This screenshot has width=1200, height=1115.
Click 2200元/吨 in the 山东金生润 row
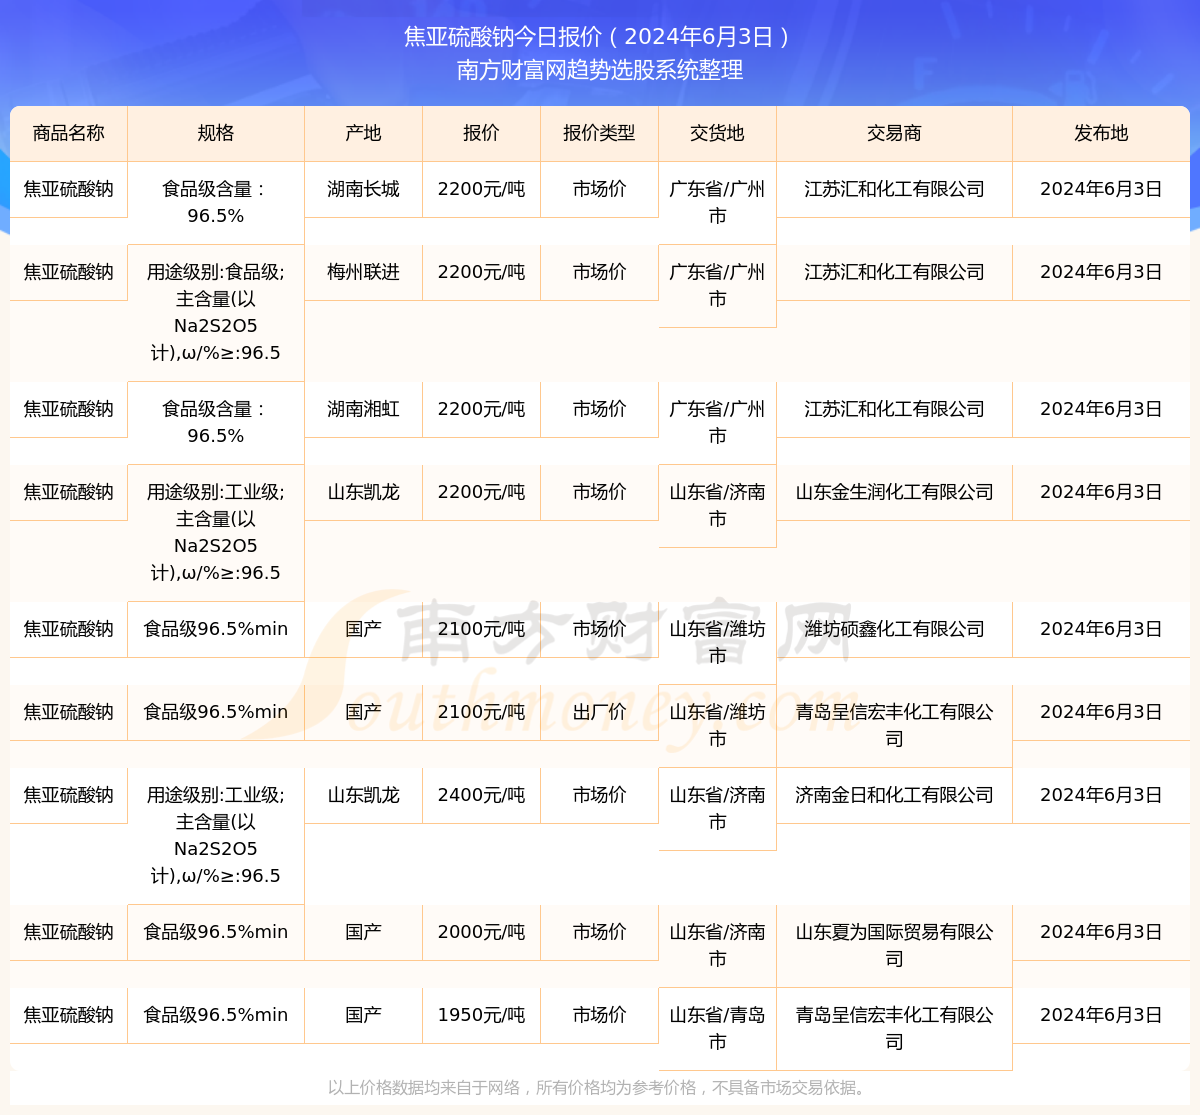click(x=481, y=492)
